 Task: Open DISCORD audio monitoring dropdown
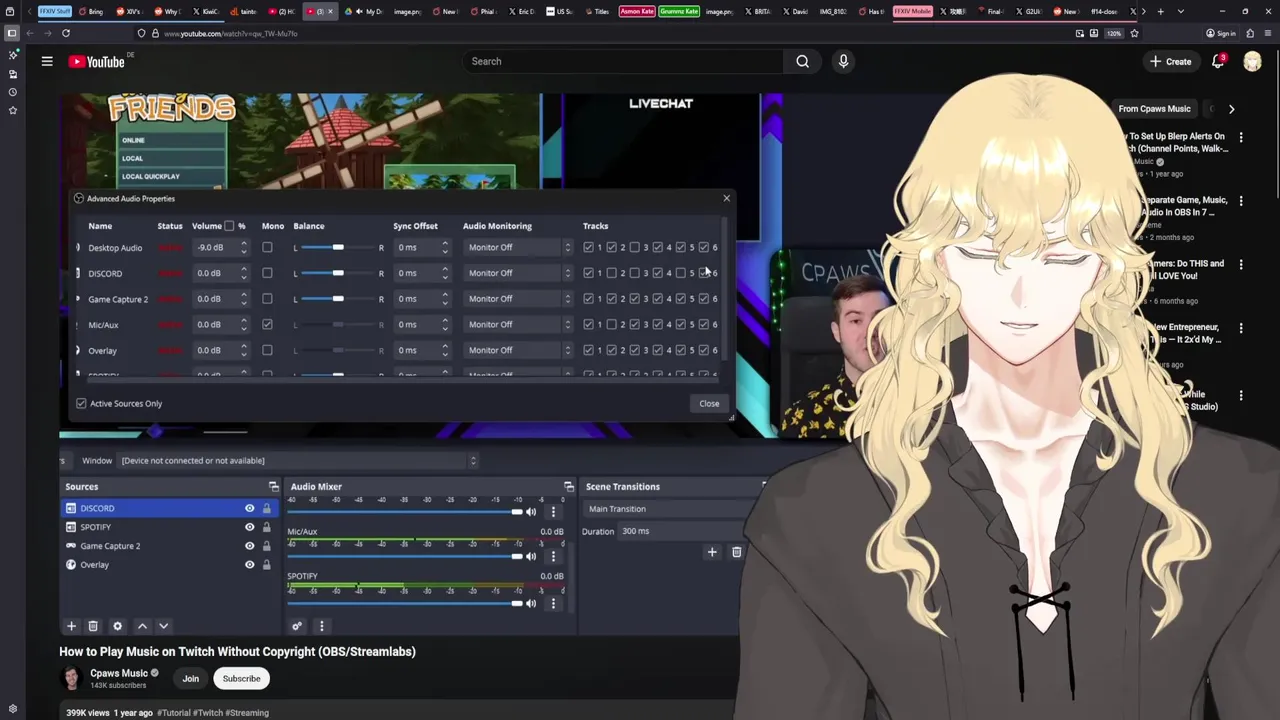click(518, 273)
